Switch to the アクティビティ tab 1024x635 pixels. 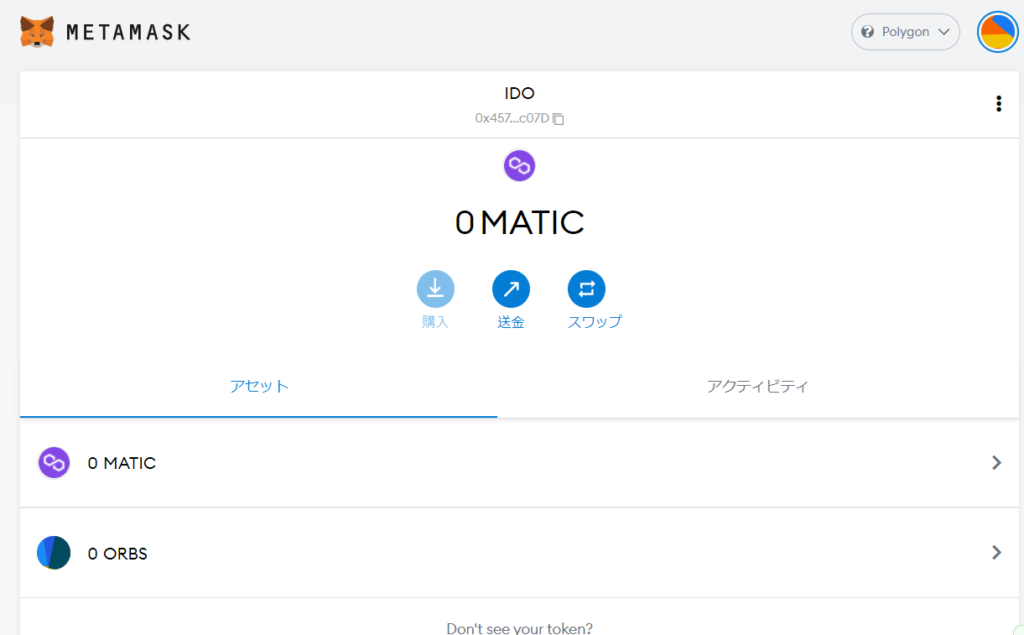pos(757,386)
